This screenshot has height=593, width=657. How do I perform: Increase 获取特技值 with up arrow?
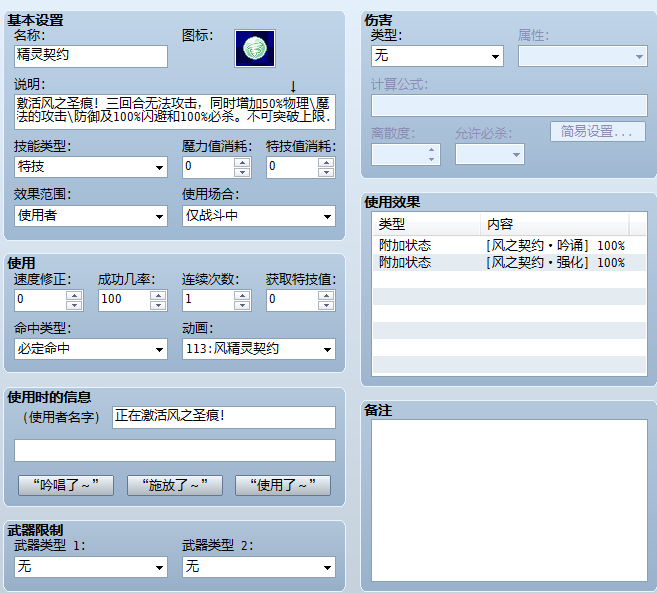tap(326, 295)
